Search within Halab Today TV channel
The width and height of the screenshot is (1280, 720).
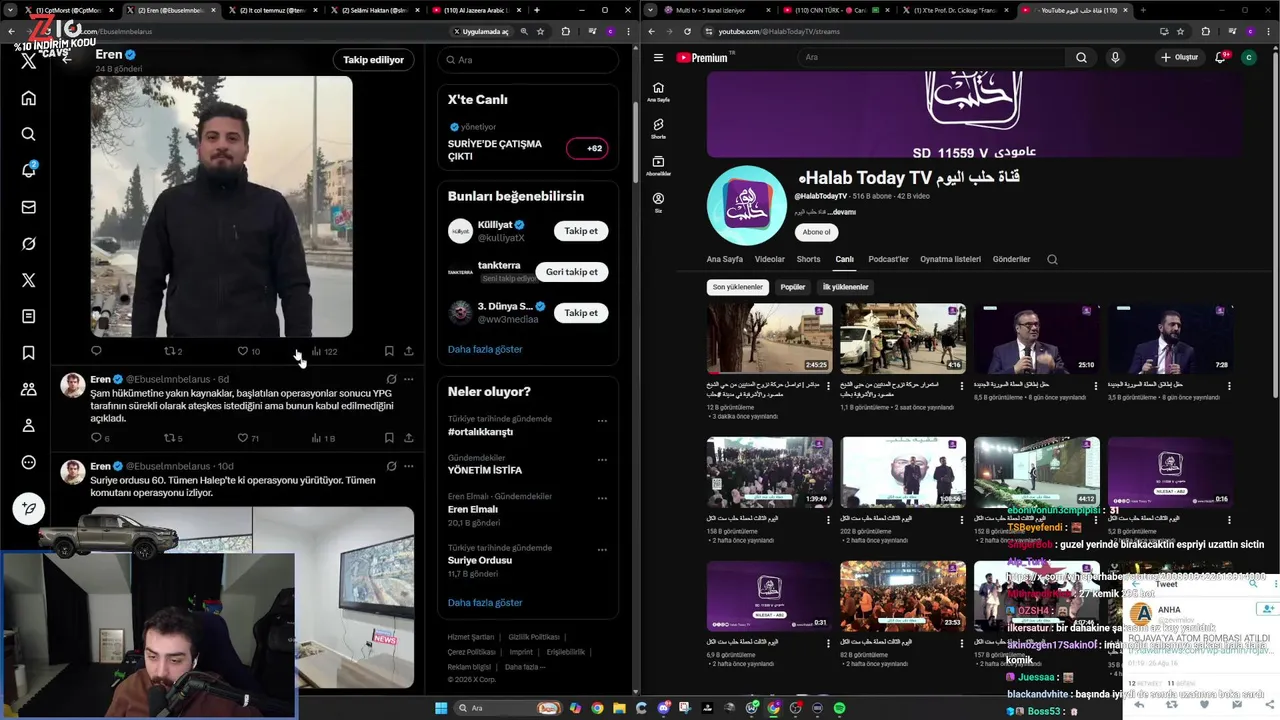pos(1052,259)
